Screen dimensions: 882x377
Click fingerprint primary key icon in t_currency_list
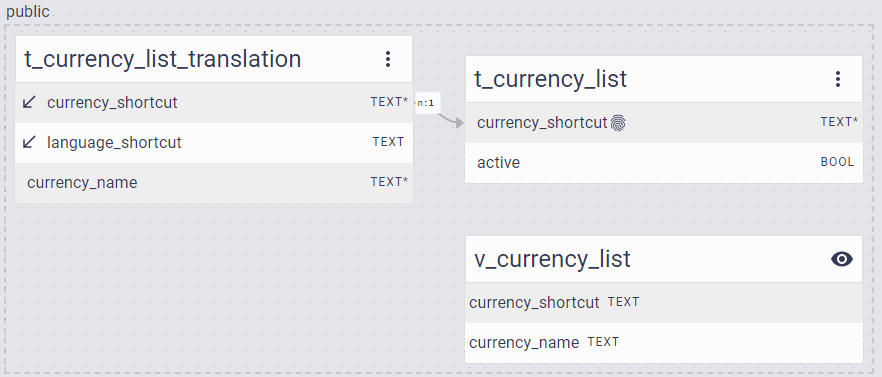pyautogui.click(x=618, y=123)
